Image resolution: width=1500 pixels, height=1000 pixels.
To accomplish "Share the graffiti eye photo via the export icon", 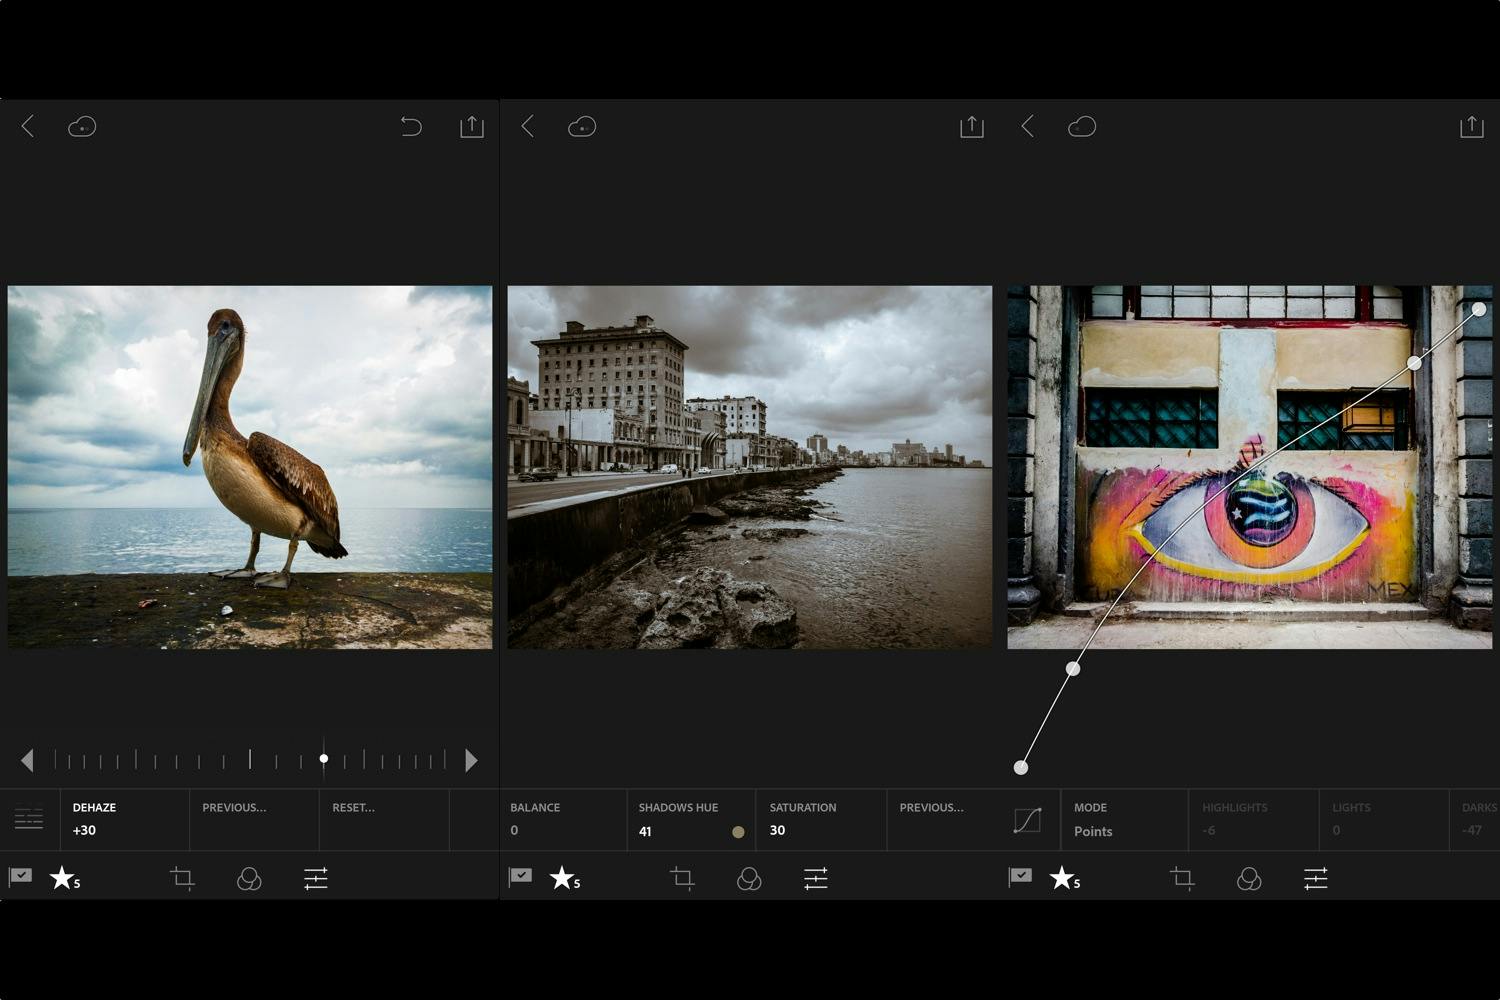I will click(x=1470, y=127).
